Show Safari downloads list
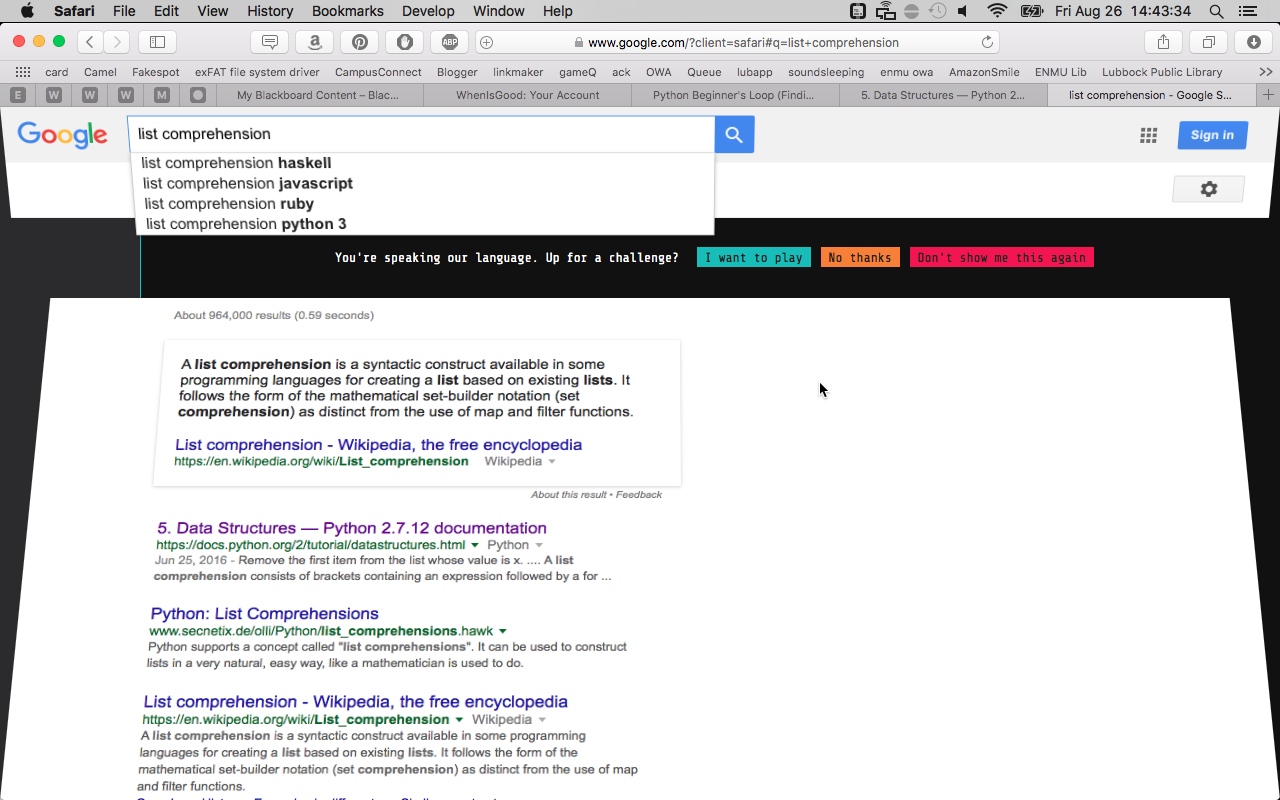 coord(1253,42)
